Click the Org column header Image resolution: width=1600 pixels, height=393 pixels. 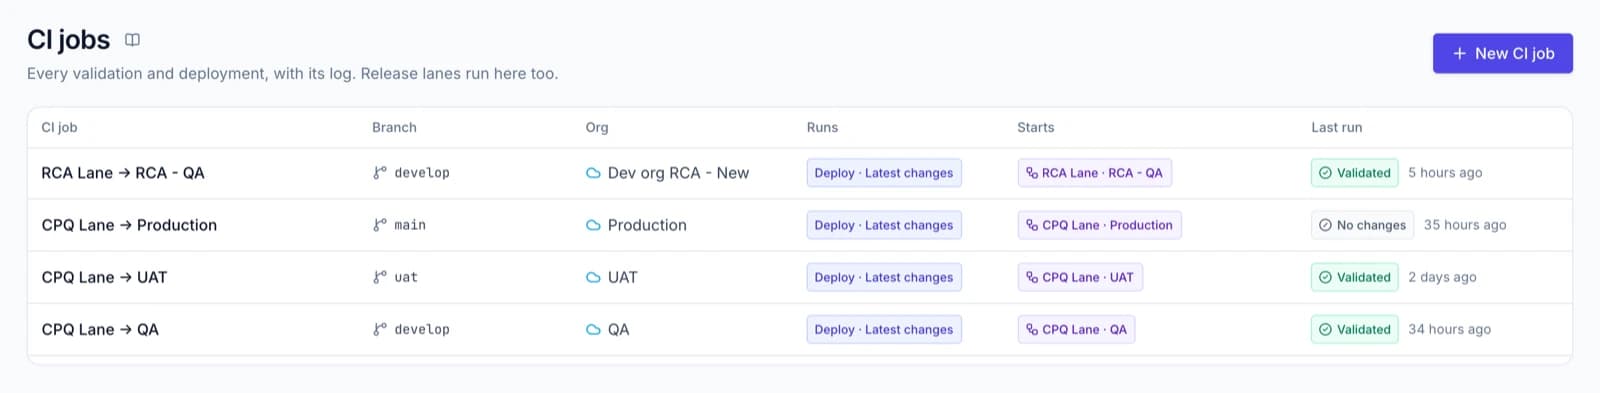click(597, 127)
